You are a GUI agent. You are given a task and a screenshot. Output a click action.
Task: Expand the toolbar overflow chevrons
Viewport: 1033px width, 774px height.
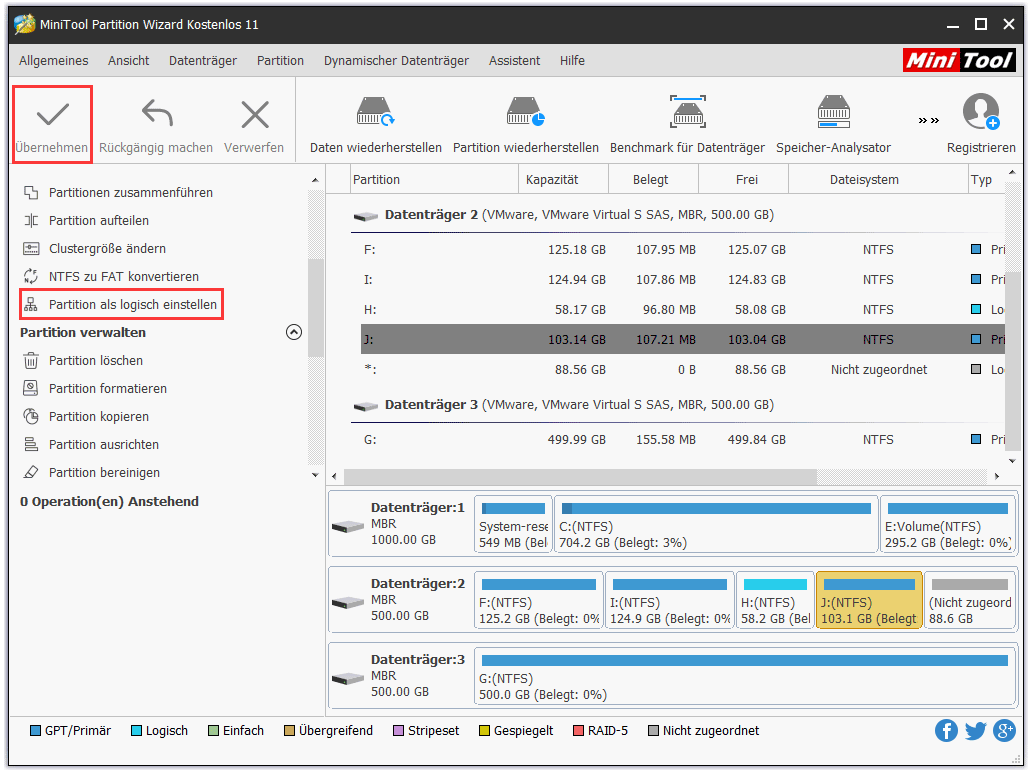(x=928, y=121)
